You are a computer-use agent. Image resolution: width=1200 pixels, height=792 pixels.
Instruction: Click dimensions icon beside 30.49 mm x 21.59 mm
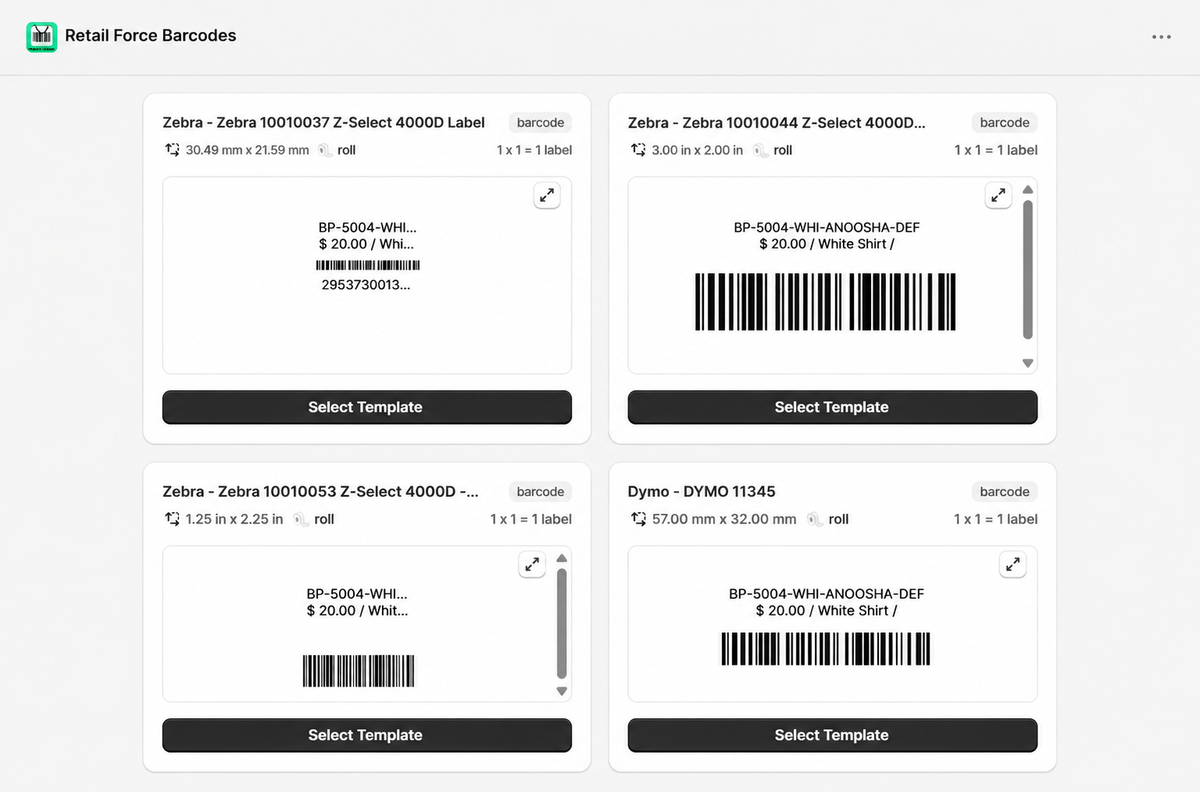pyautogui.click(x=172, y=150)
